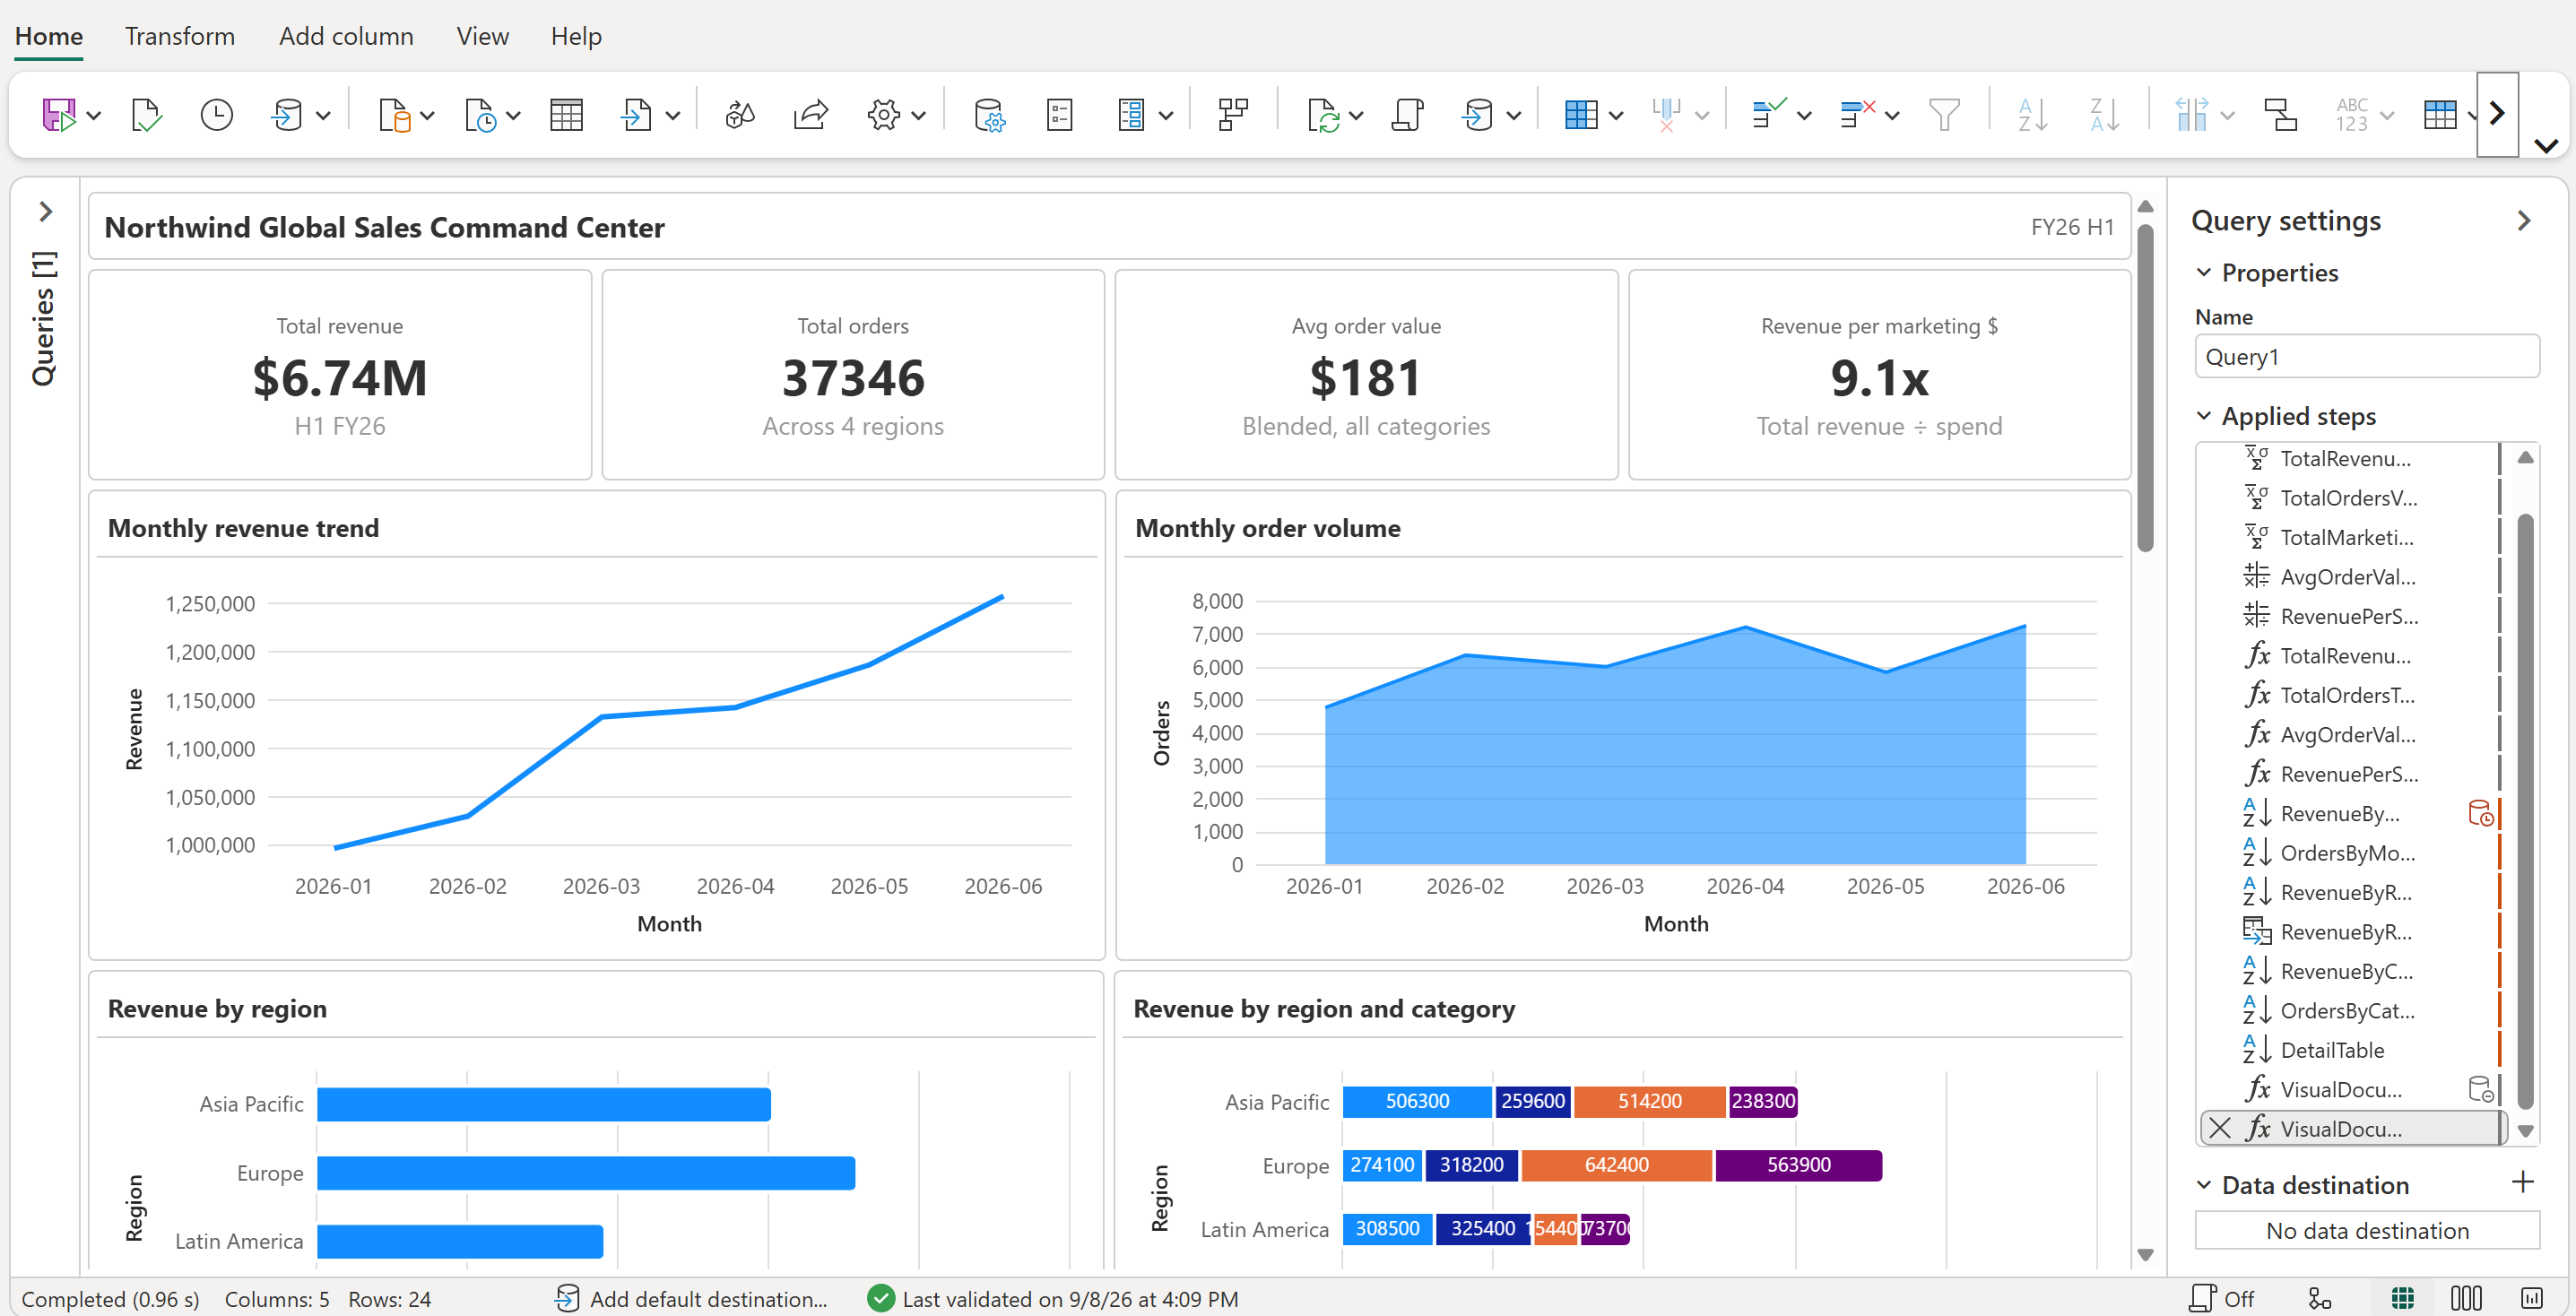This screenshot has height=1316, width=2576.
Task: Open Manage connections database-gear icon
Action: tap(989, 114)
